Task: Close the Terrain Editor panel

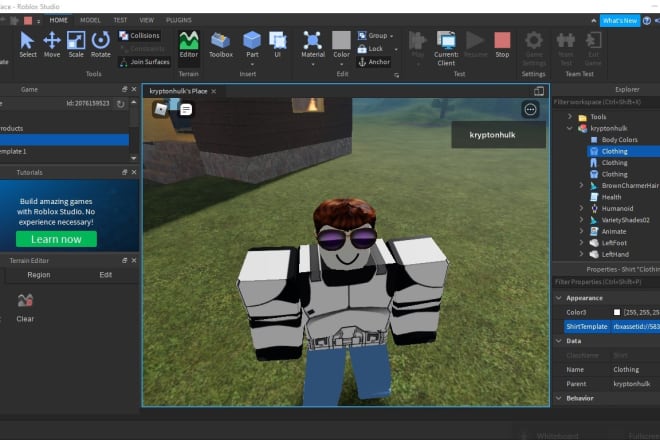Action: click(x=134, y=261)
